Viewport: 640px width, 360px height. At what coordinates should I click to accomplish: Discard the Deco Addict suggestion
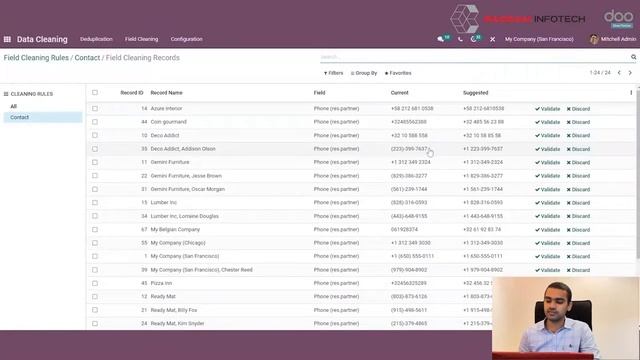point(578,136)
